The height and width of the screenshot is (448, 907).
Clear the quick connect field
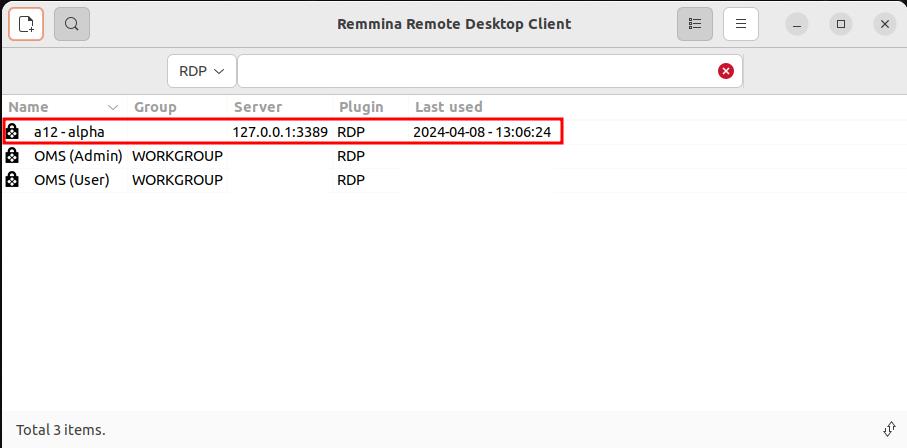pyautogui.click(x=726, y=71)
